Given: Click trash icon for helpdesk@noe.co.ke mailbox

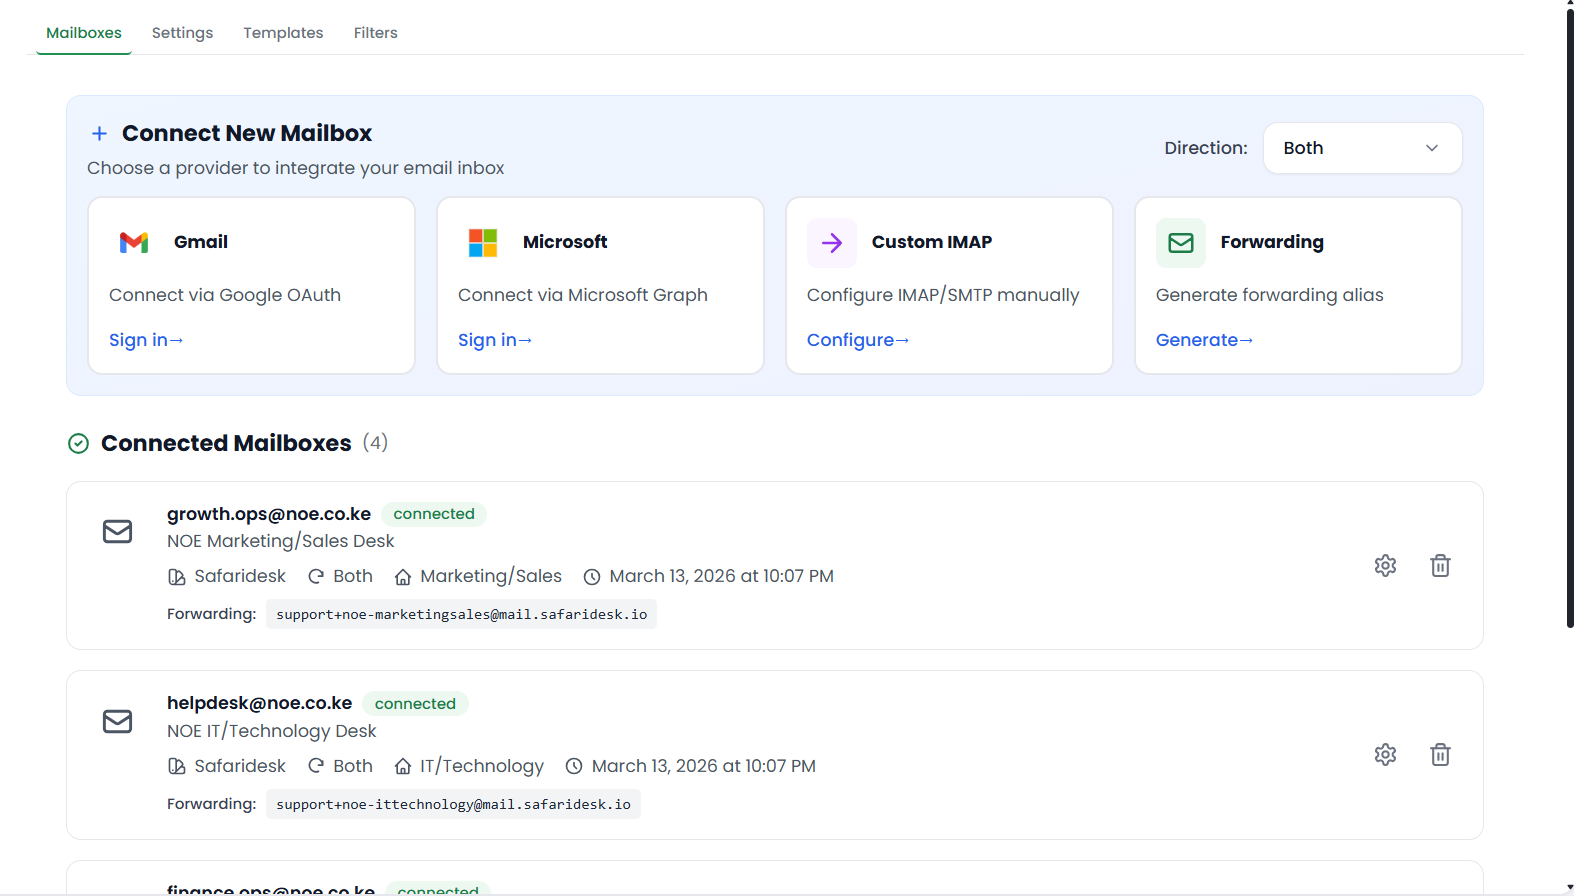Looking at the screenshot, I should [x=1440, y=755].
